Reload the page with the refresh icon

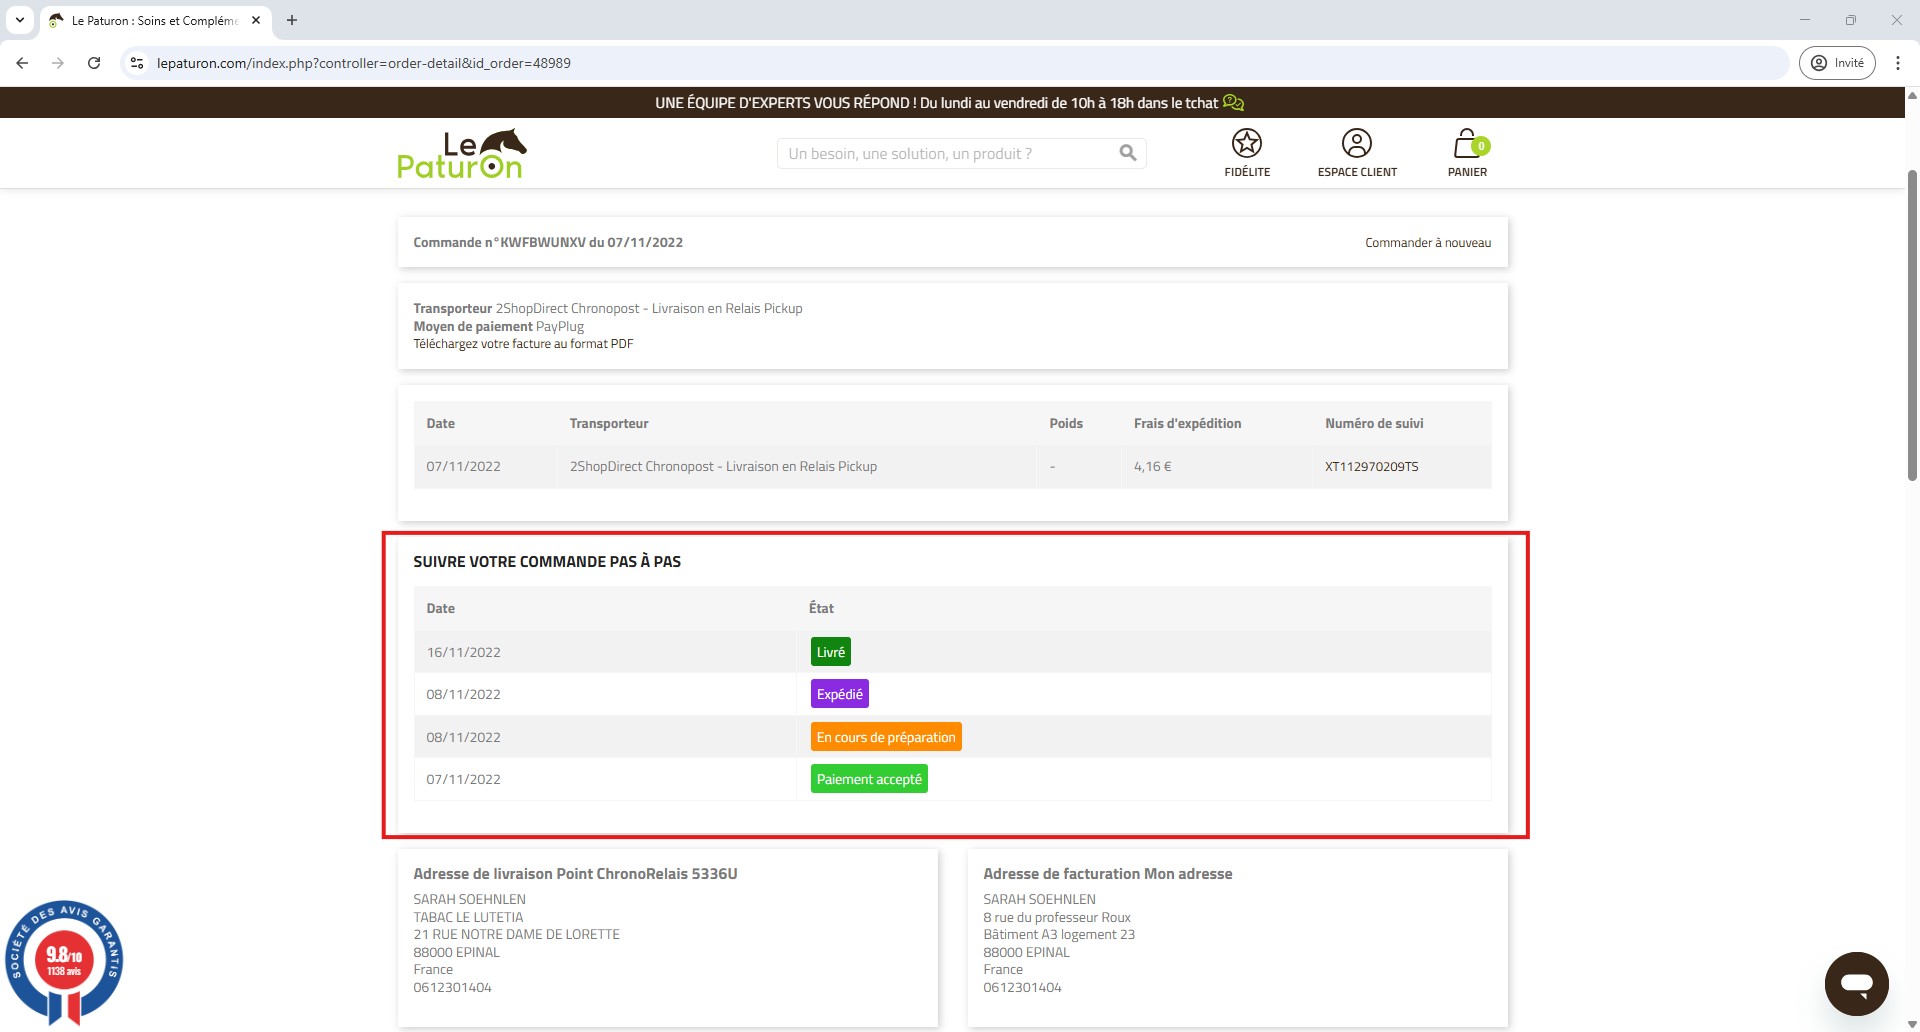point(94,63)
